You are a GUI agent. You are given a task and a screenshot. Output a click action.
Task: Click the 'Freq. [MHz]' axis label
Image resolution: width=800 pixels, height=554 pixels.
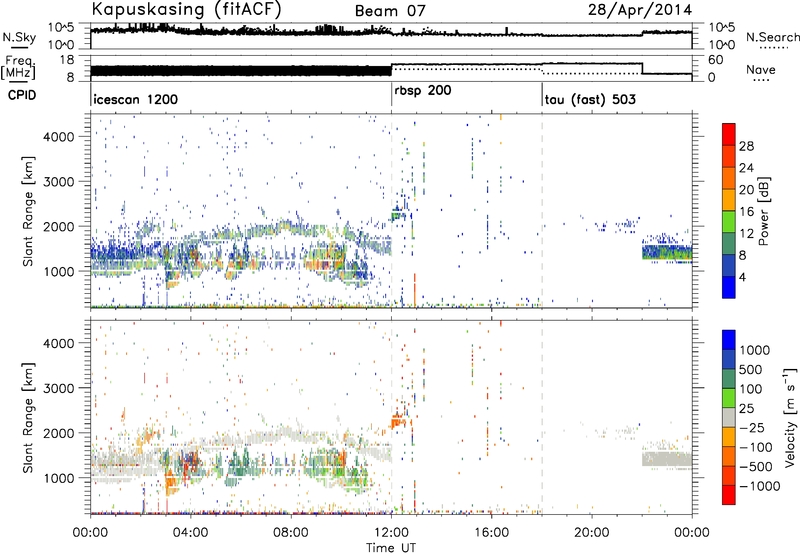[19, 67]
